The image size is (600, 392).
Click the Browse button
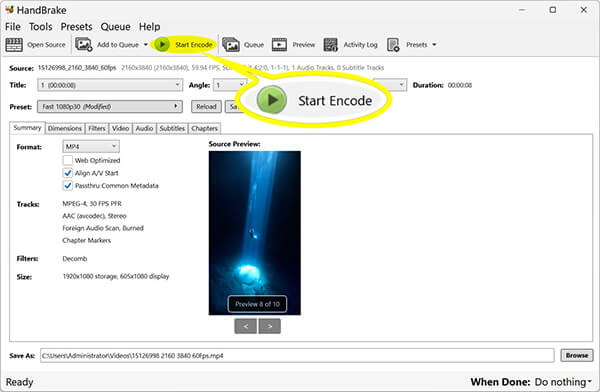[577, 355]
